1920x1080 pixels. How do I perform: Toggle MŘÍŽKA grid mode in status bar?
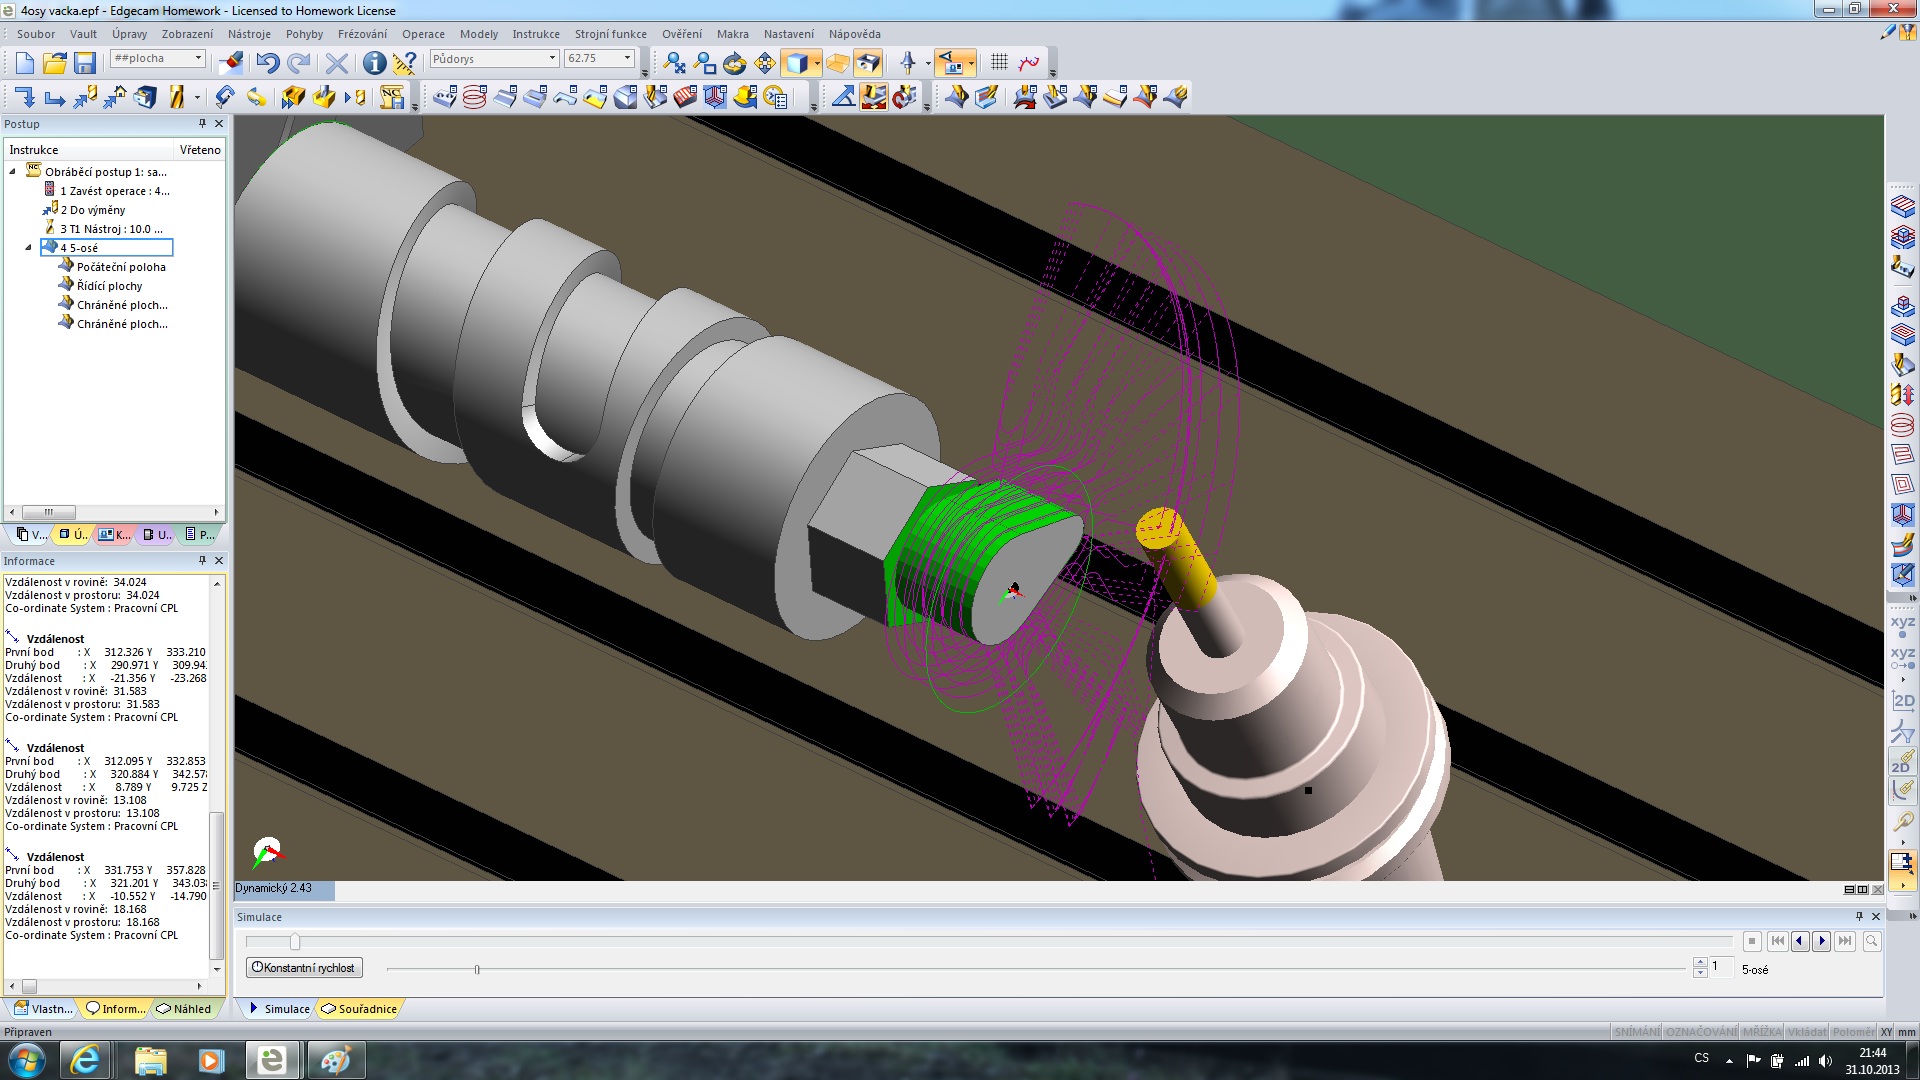pos(1761,1032)
